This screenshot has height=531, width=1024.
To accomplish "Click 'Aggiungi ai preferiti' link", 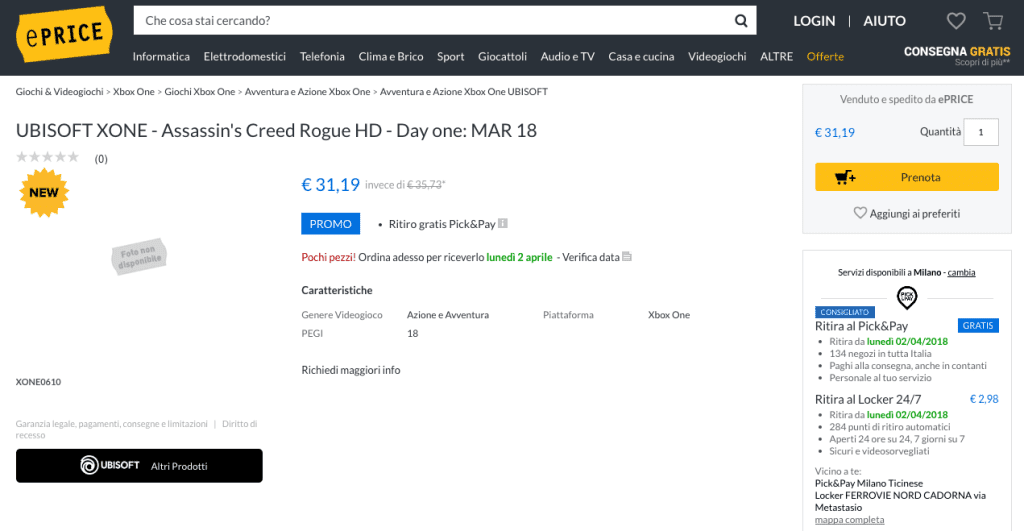I will (914, 214).
